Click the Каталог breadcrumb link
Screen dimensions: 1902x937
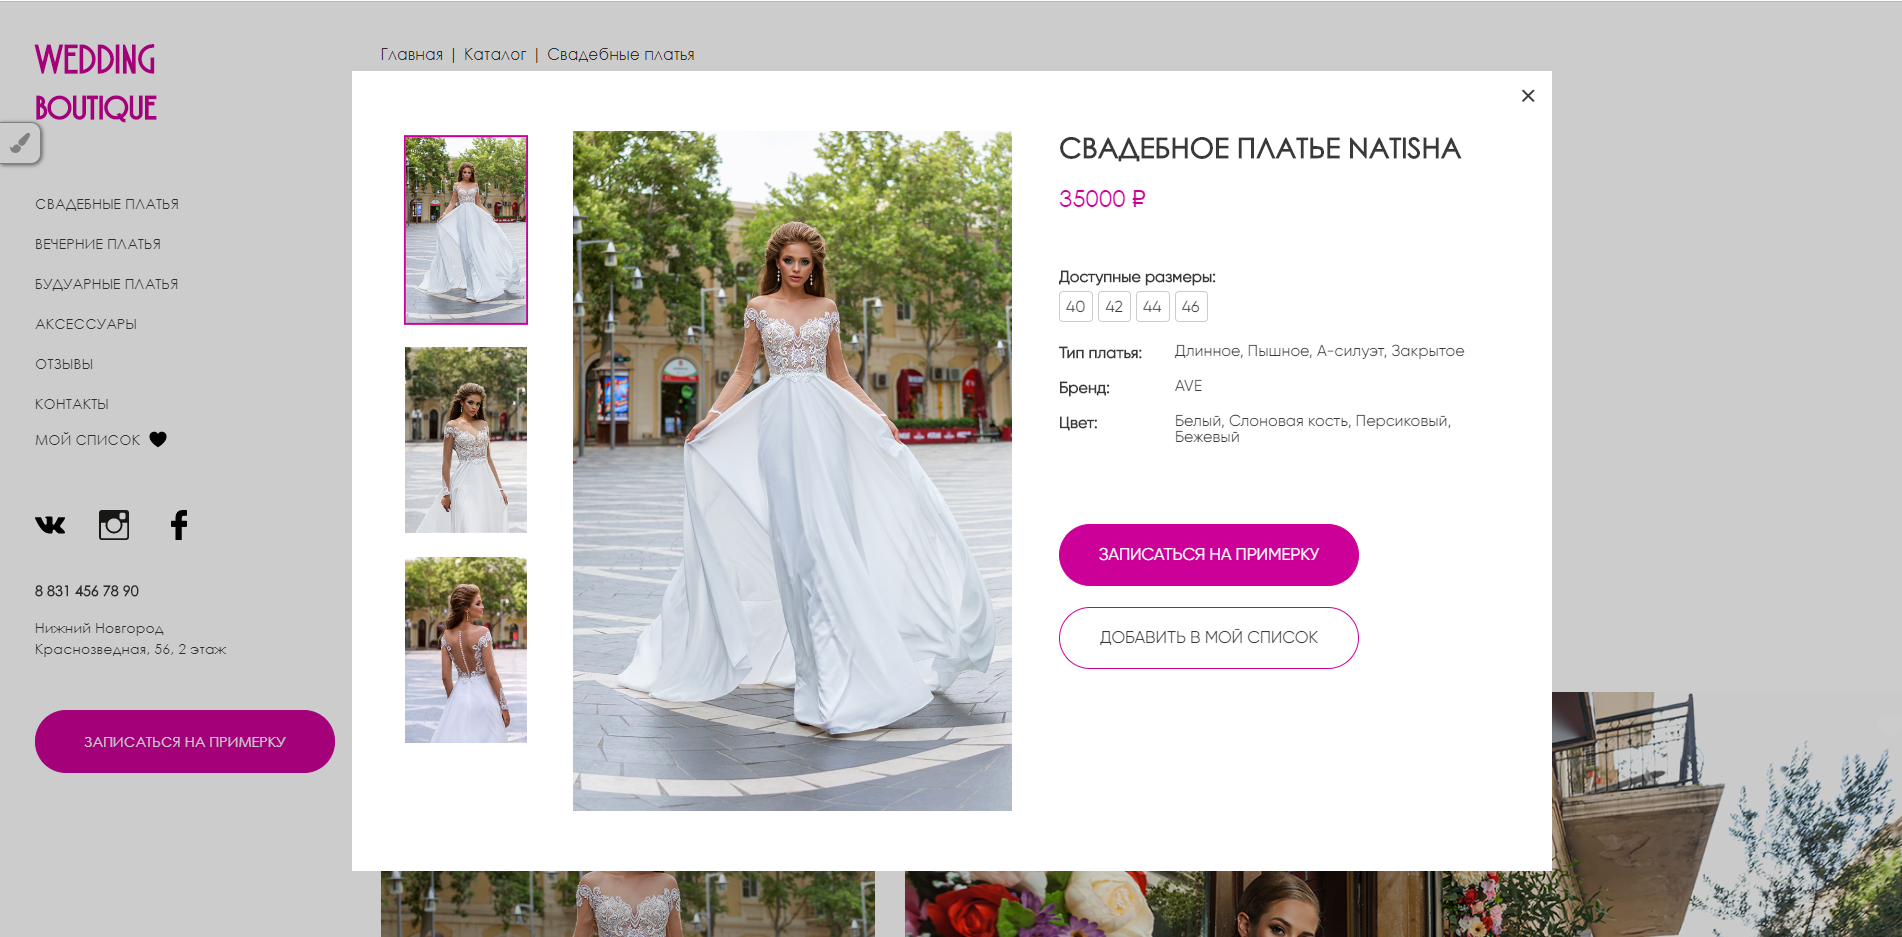[x=495, y=55]
